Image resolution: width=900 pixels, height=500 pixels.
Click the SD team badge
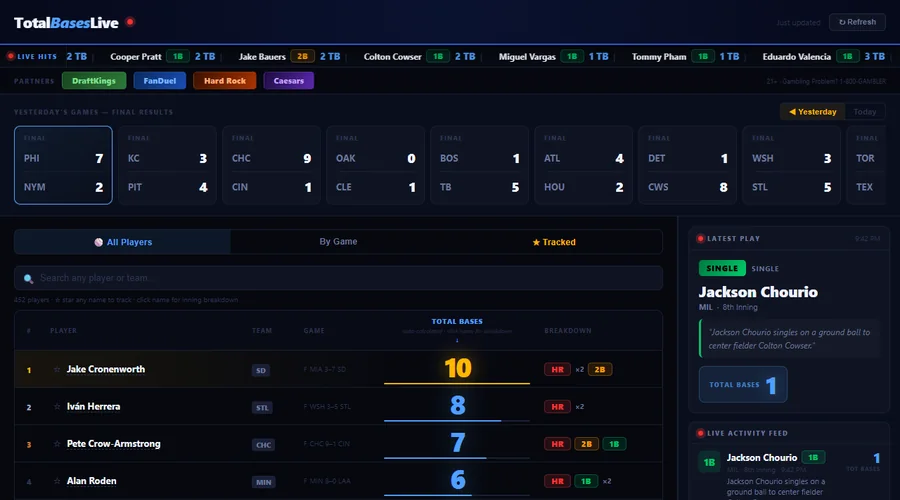coord(261,370)
